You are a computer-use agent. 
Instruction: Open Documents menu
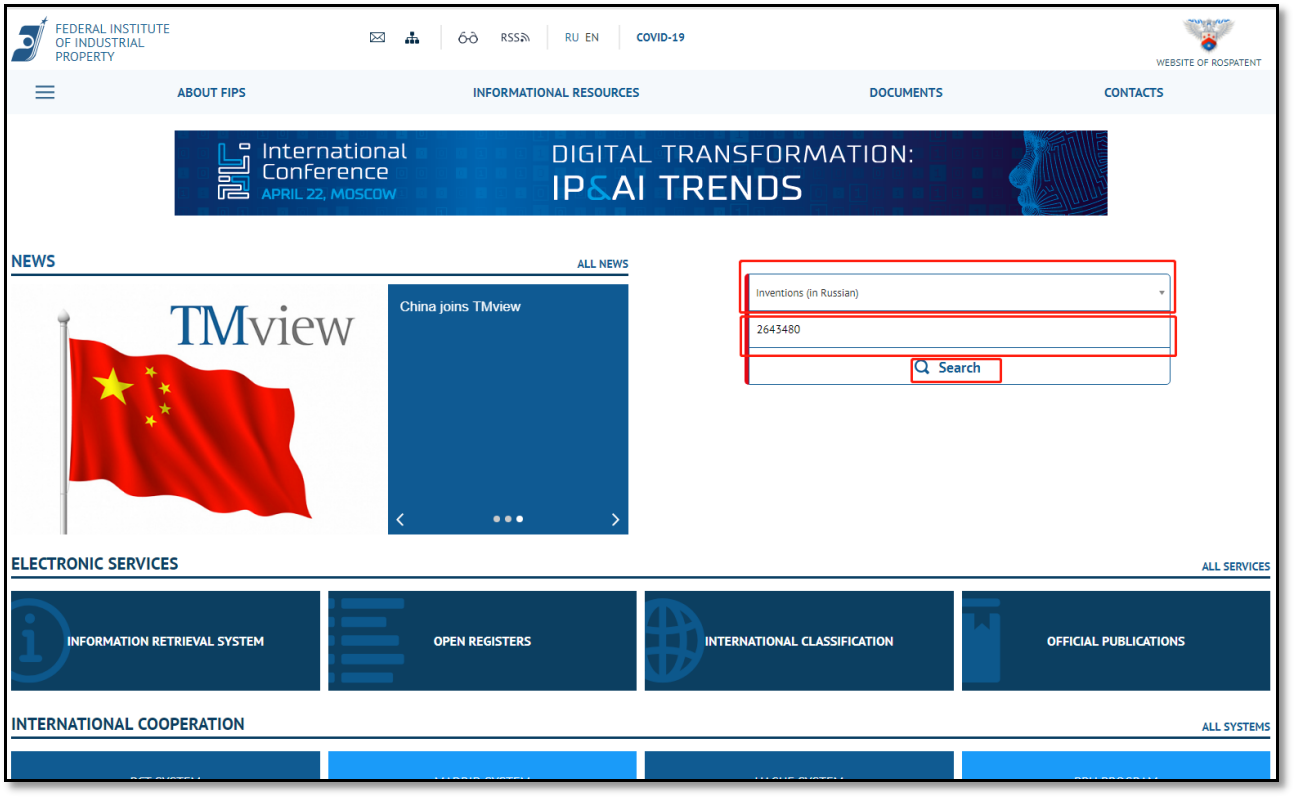906,92
